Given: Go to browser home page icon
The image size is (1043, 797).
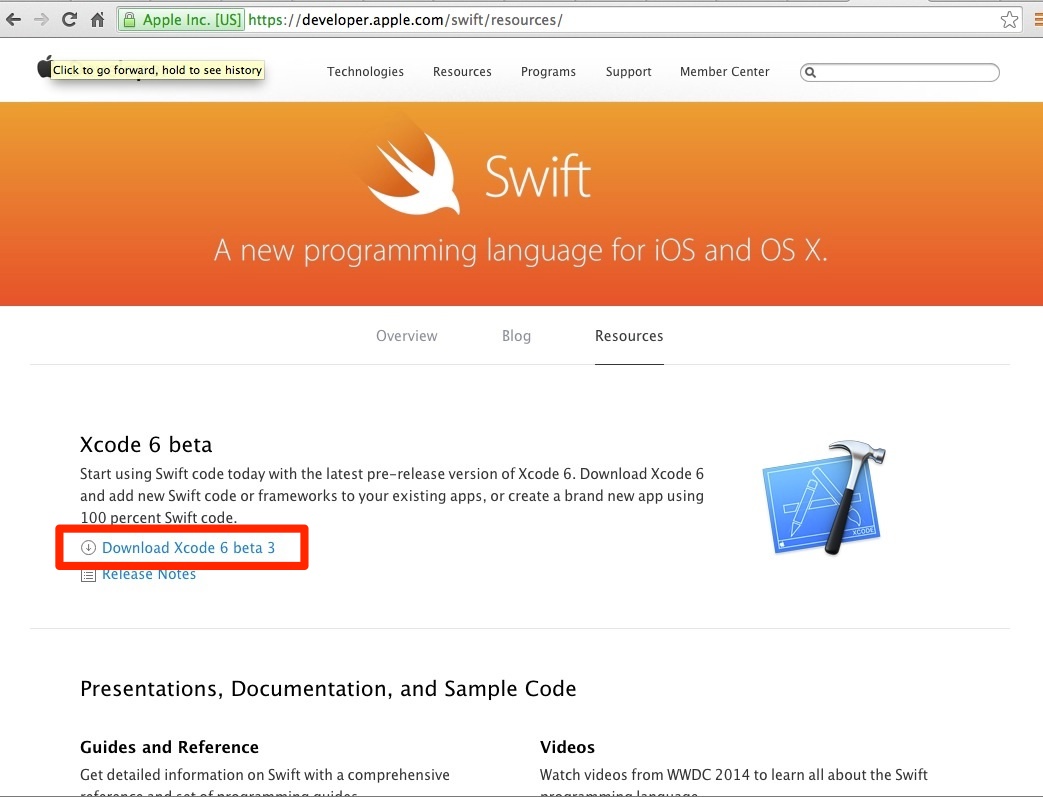Looking at the screenshot, I should click(x=97, y=20).
